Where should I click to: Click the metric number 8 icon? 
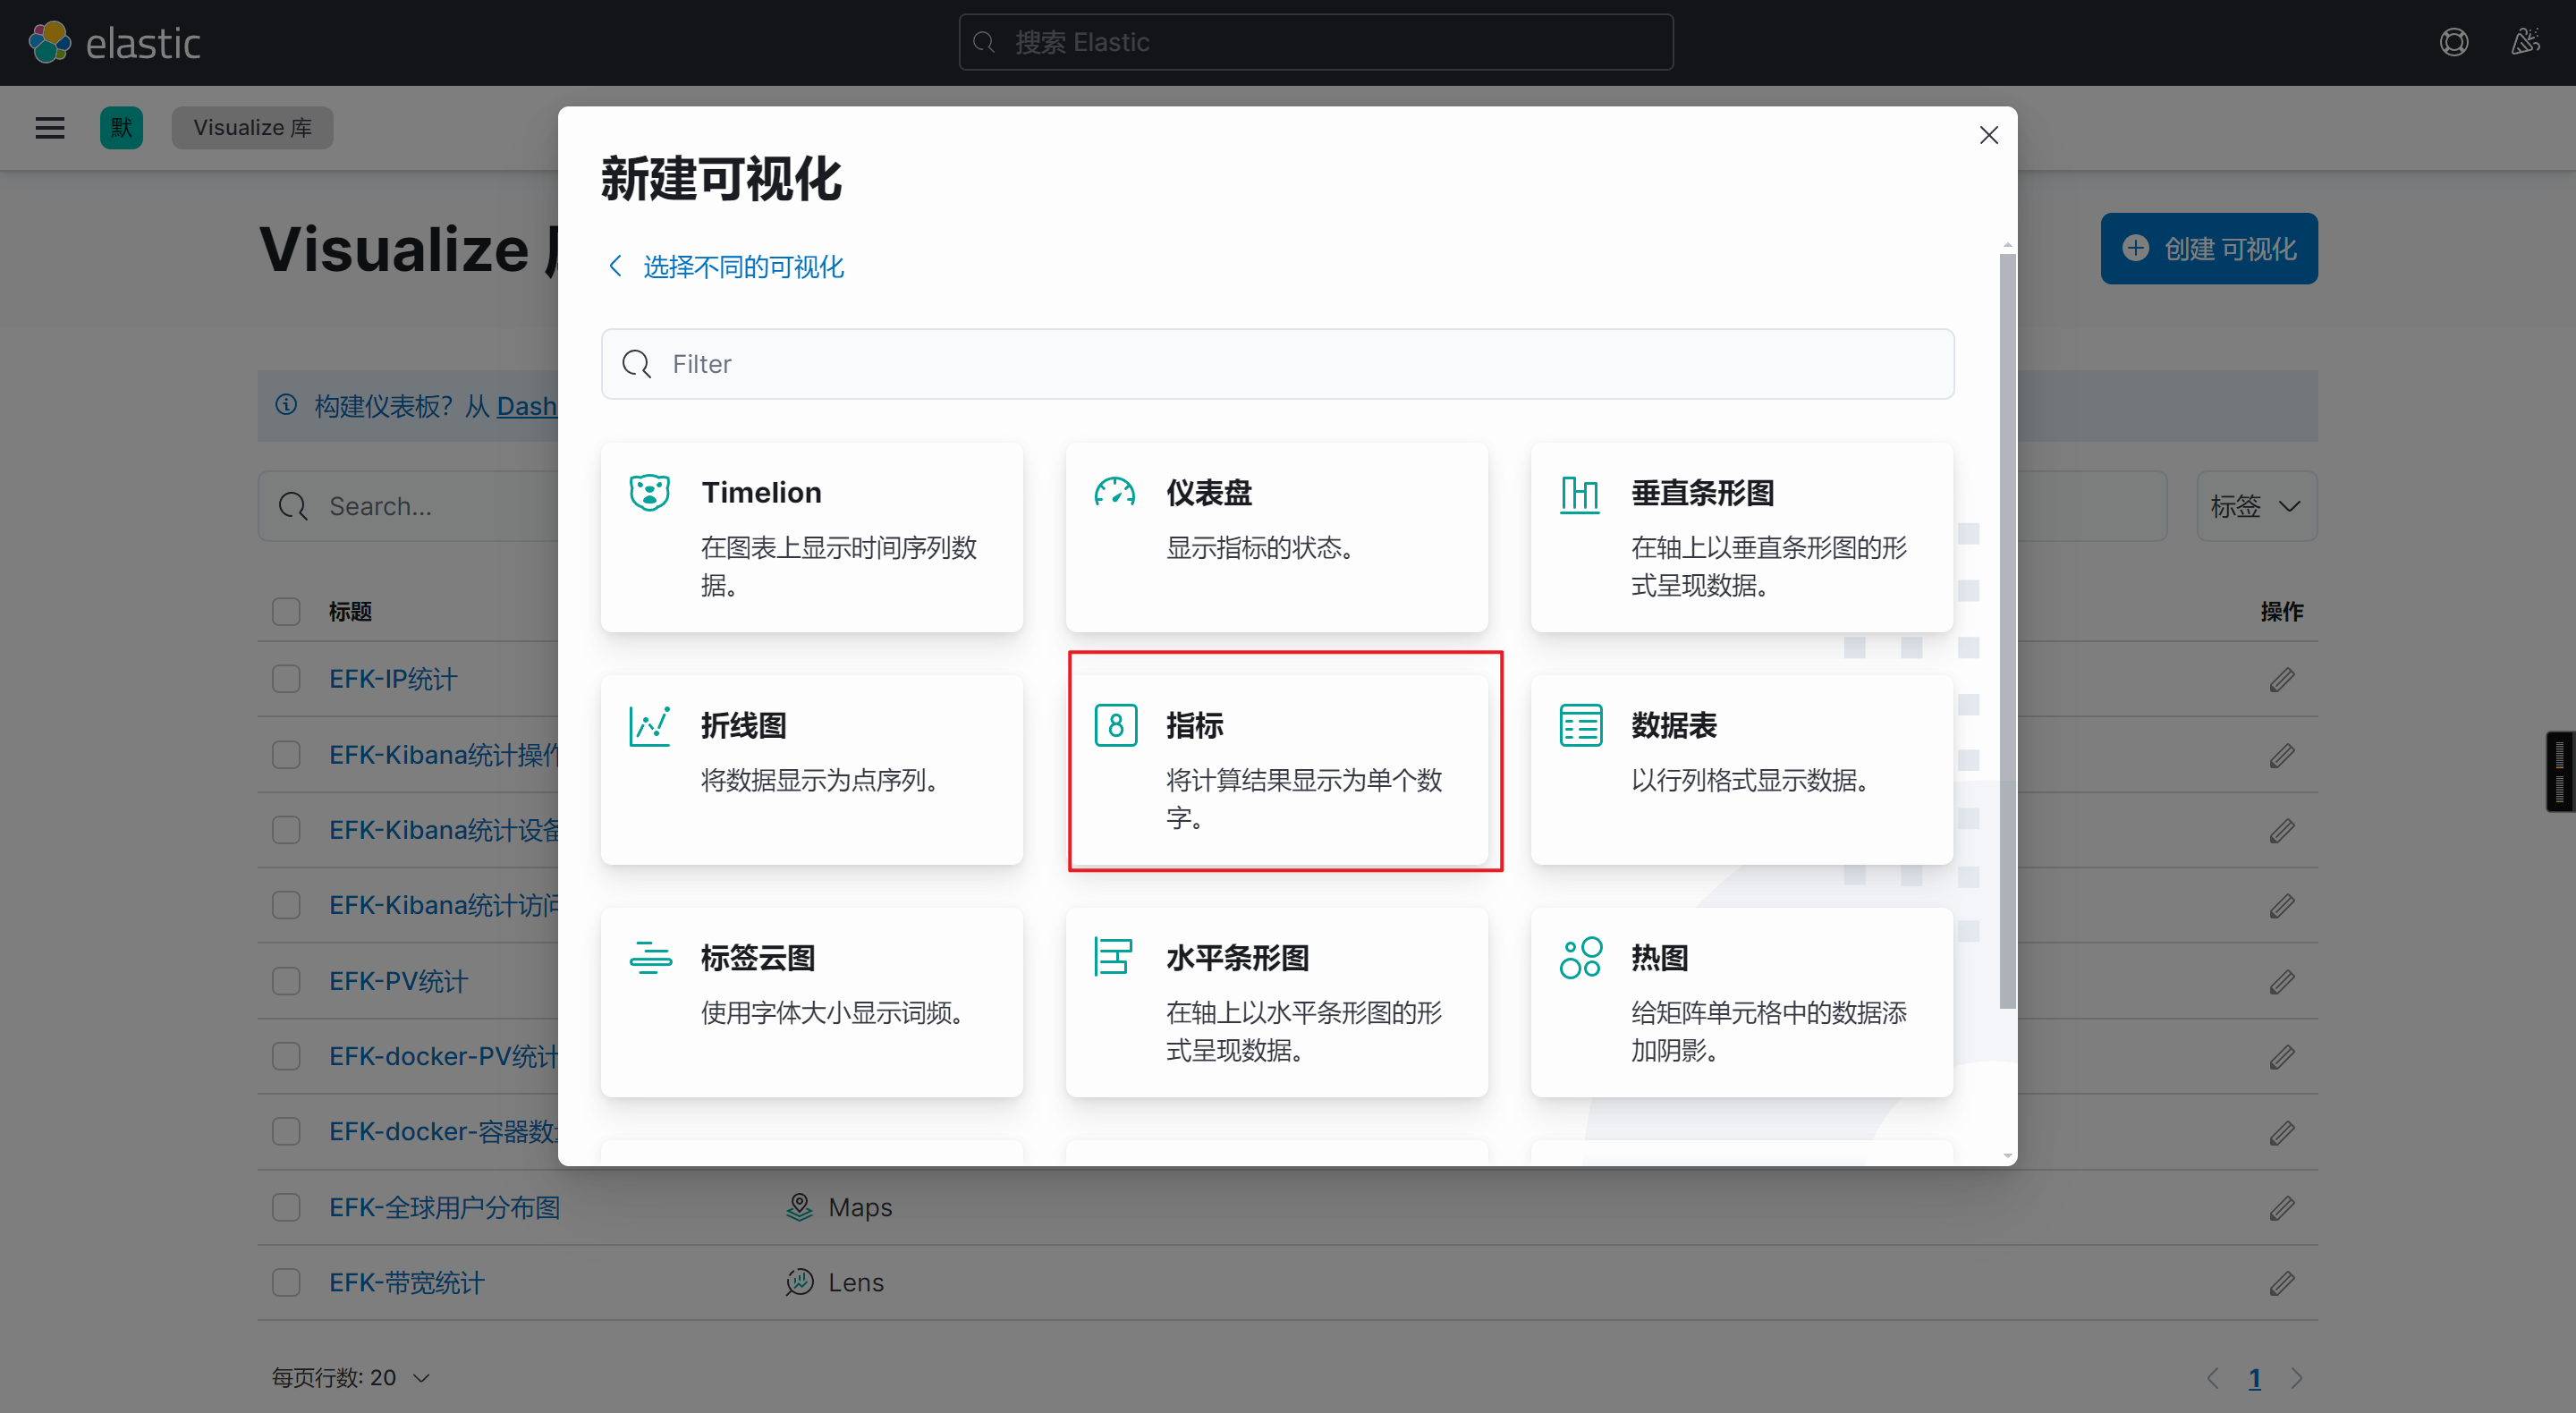point(1115,725)
